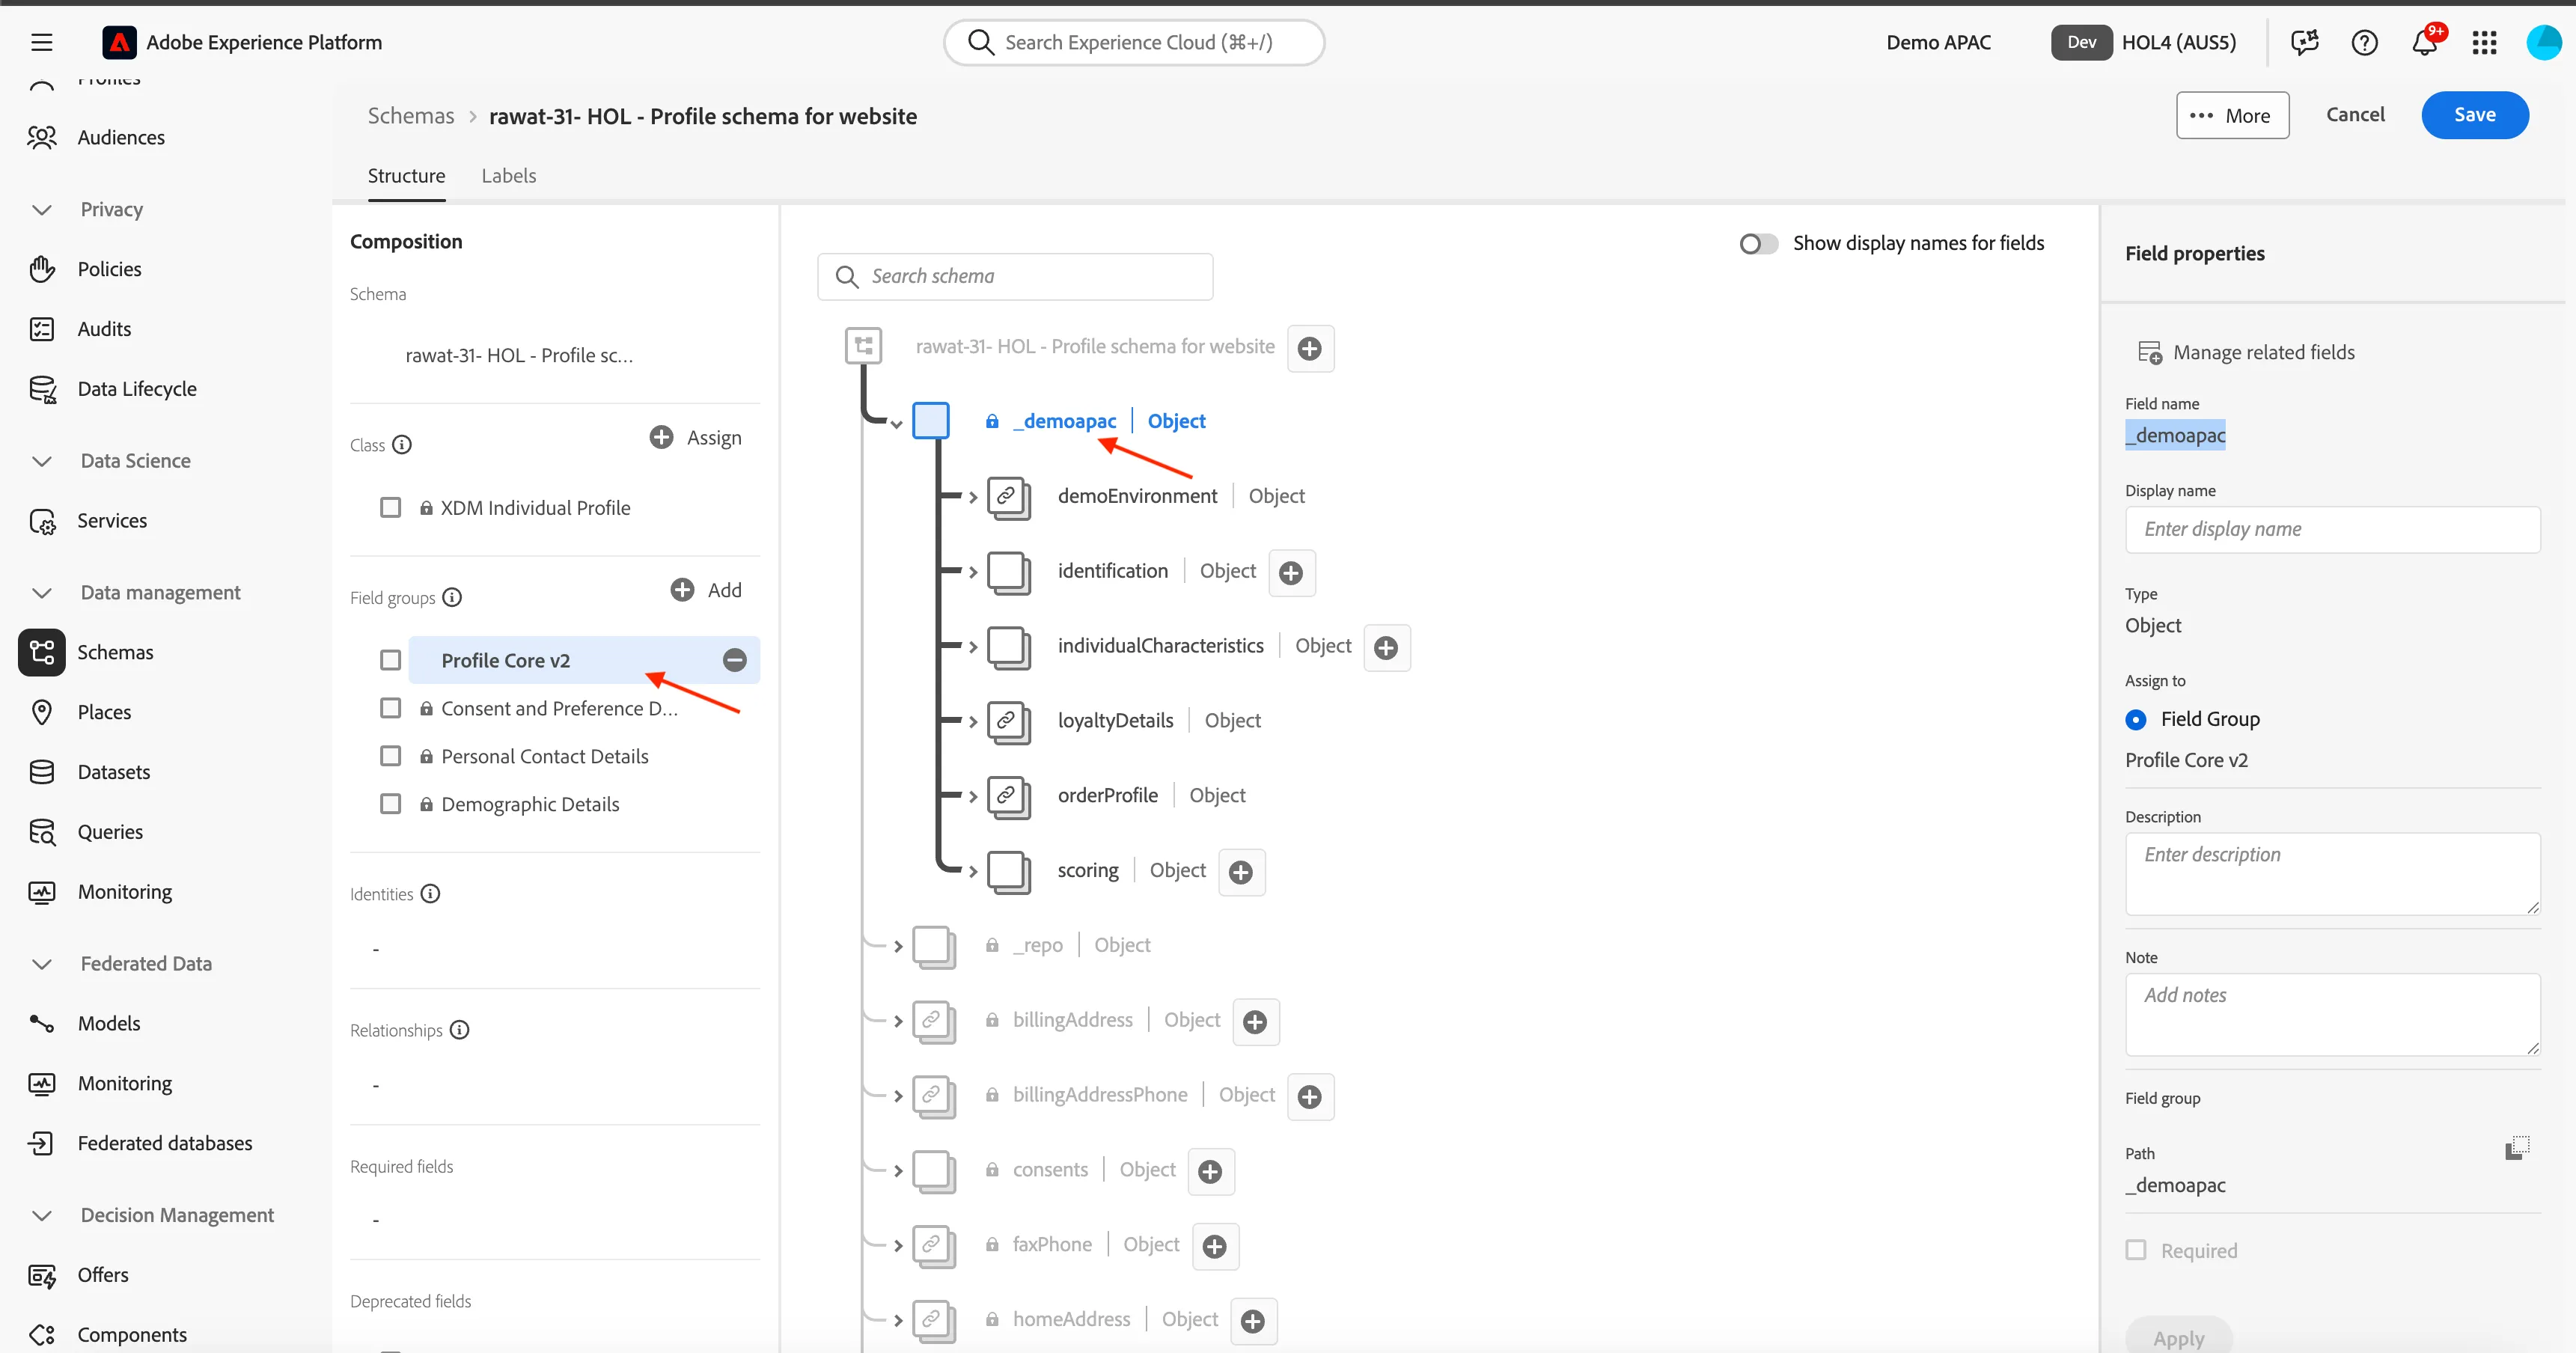Viewport: 2576px width, 1353px height.
Task: Add field to root schema plus icon
Action: 1310,348
